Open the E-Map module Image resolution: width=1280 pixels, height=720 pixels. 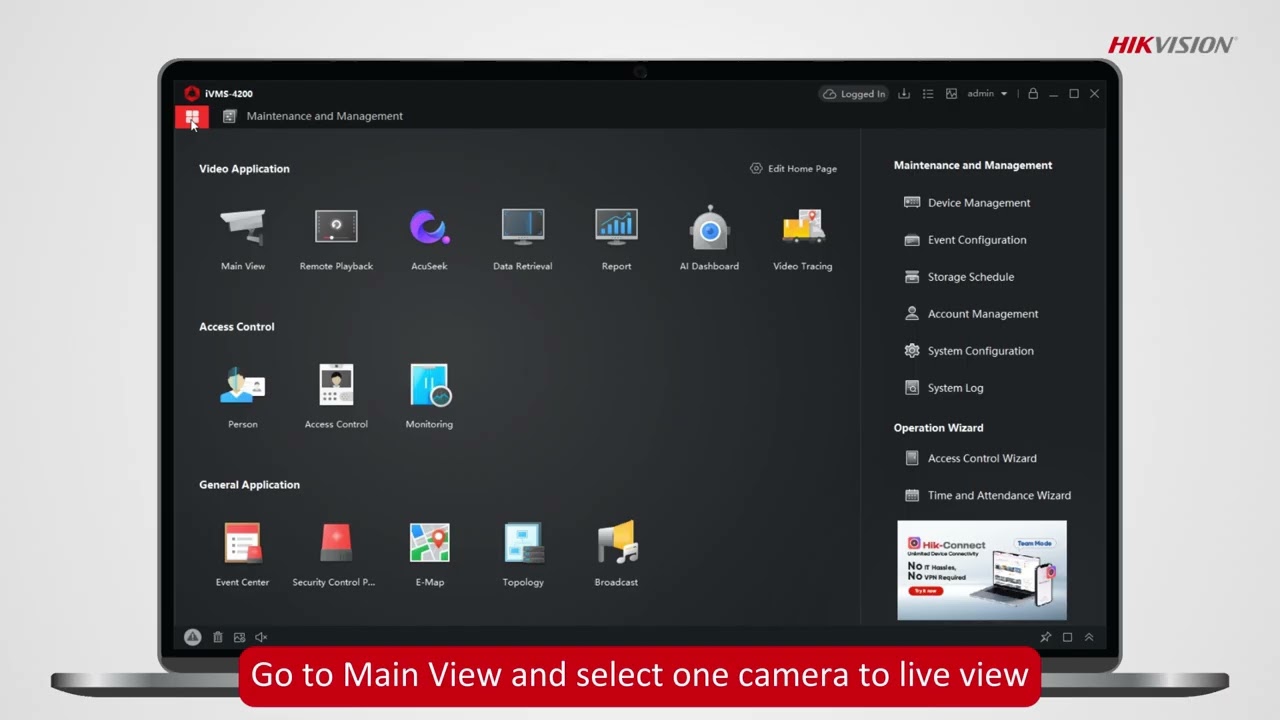[429, 554]
